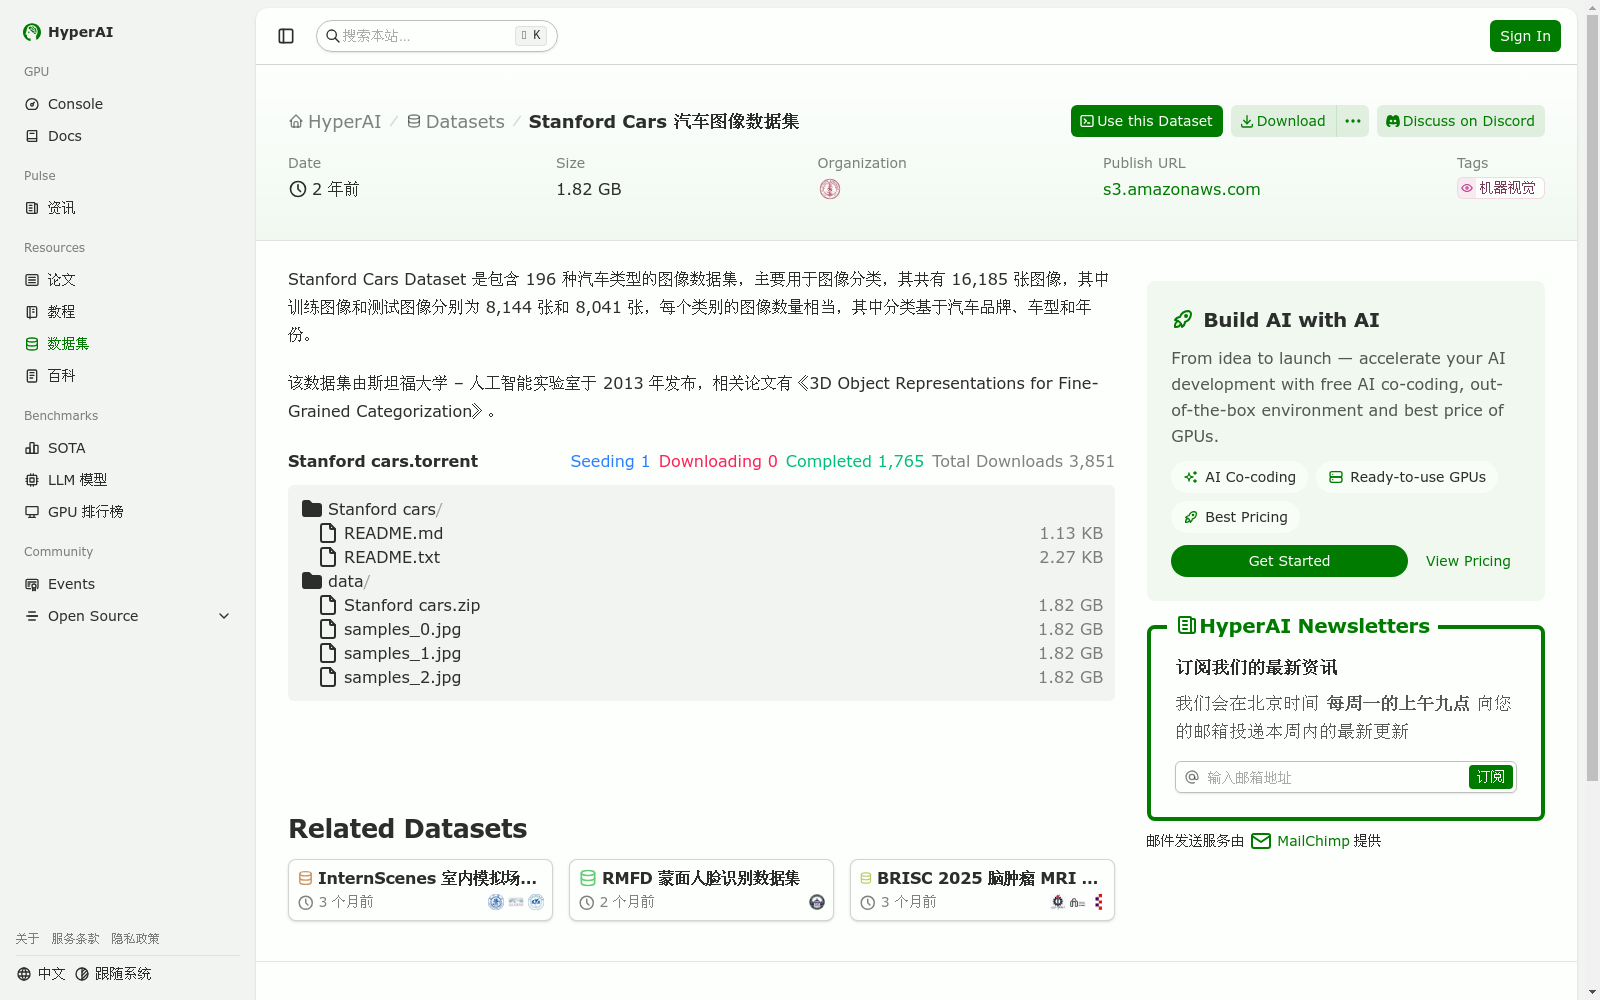The width and height of the screenshot is (1600, 1000).
Task: Open the 中文 language selector
Action: [x=41, y=974]
